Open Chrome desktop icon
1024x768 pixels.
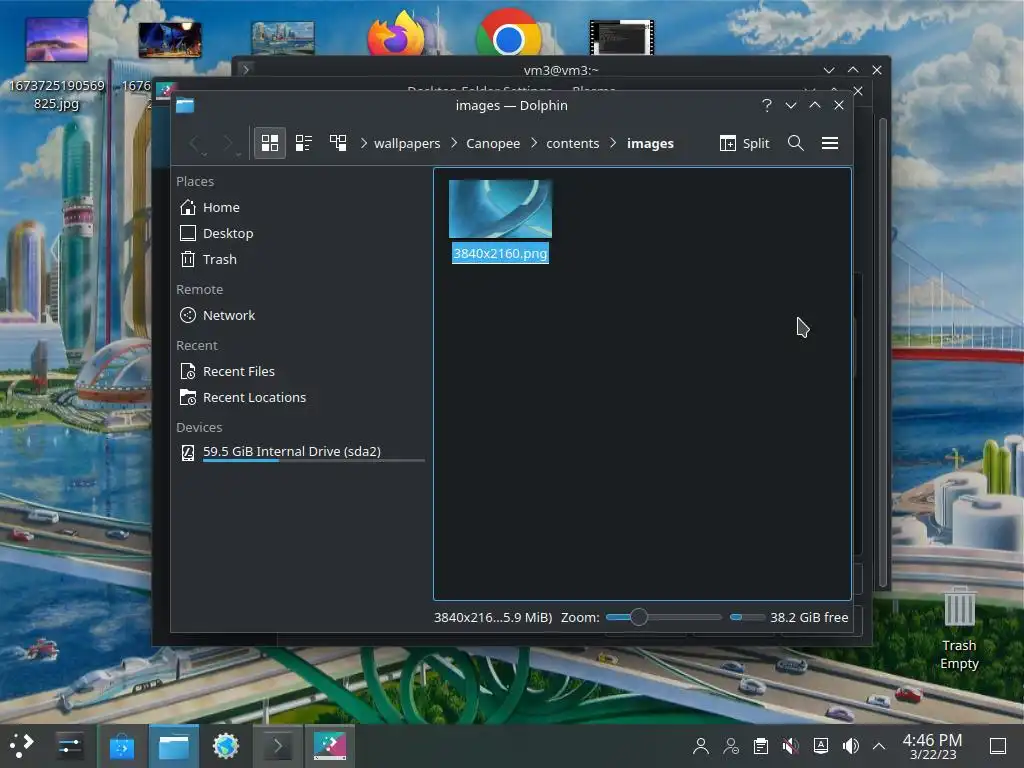(x=509, y=33)
